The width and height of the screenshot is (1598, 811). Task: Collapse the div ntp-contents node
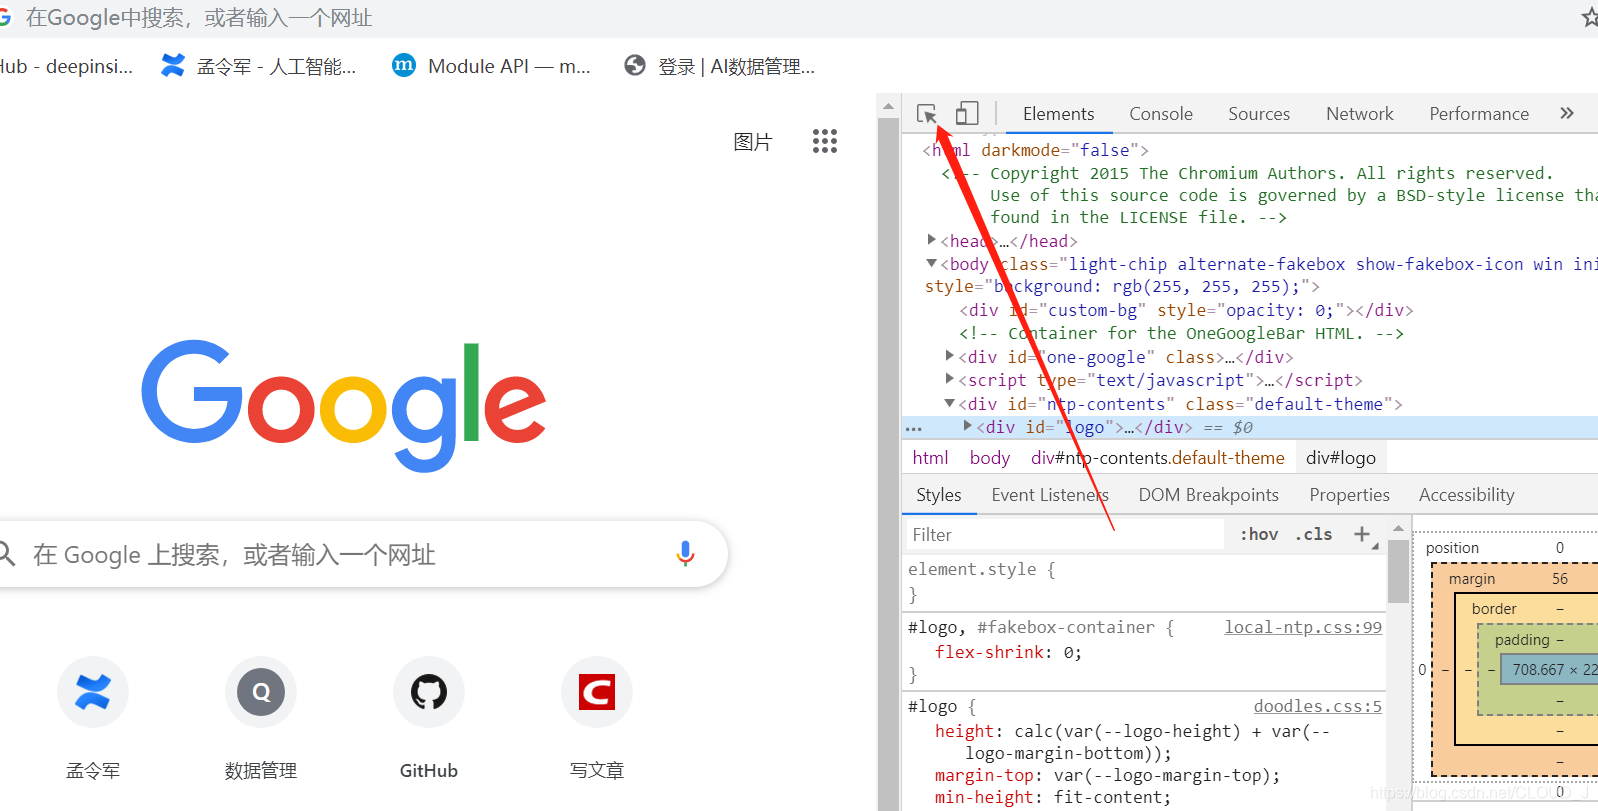click(950, 403)
